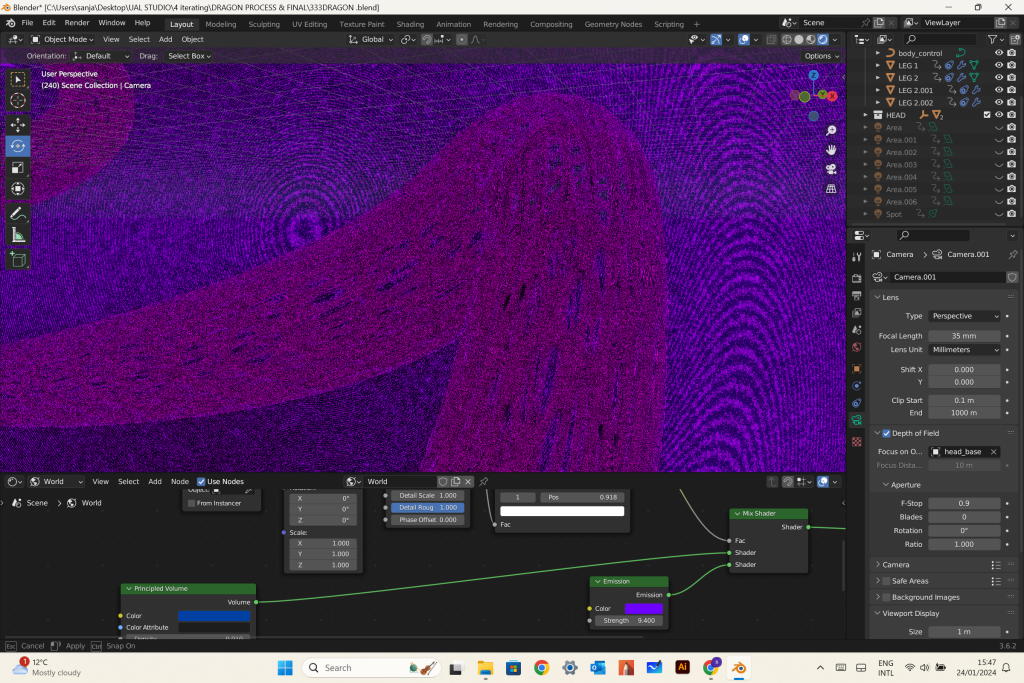The image size is (1024, 683).
Task: Open the World properties tab icon
Action: coord(857,347)
